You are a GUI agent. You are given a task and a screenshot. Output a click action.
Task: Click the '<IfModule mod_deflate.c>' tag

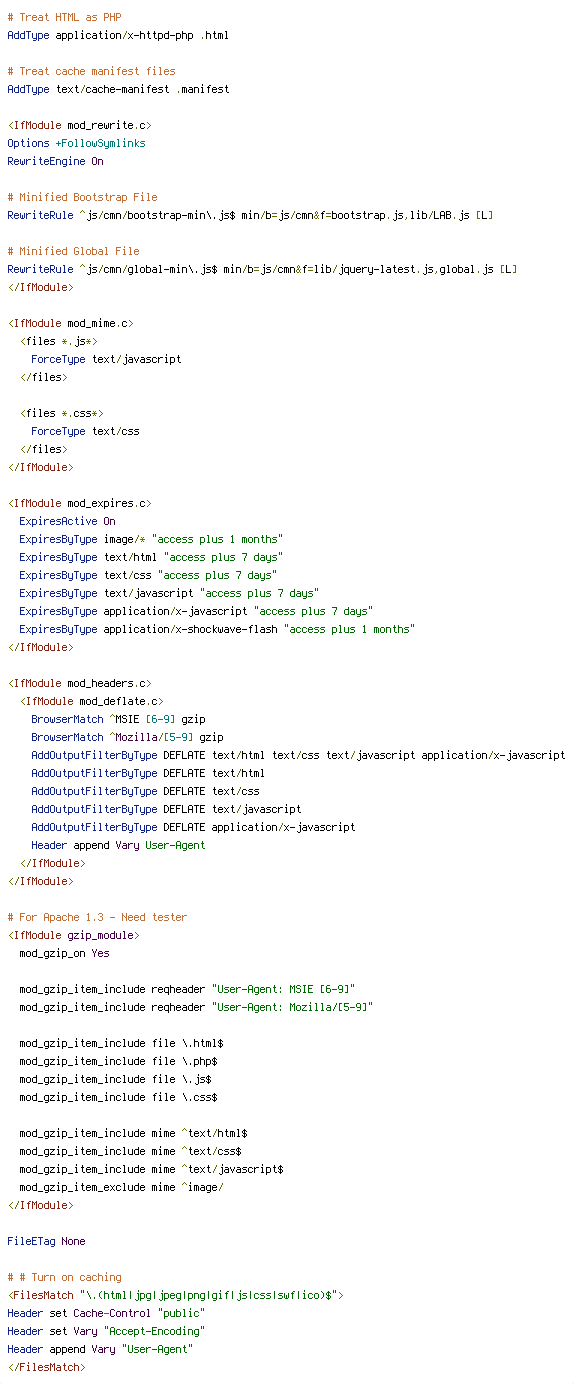tap(91, 701)
